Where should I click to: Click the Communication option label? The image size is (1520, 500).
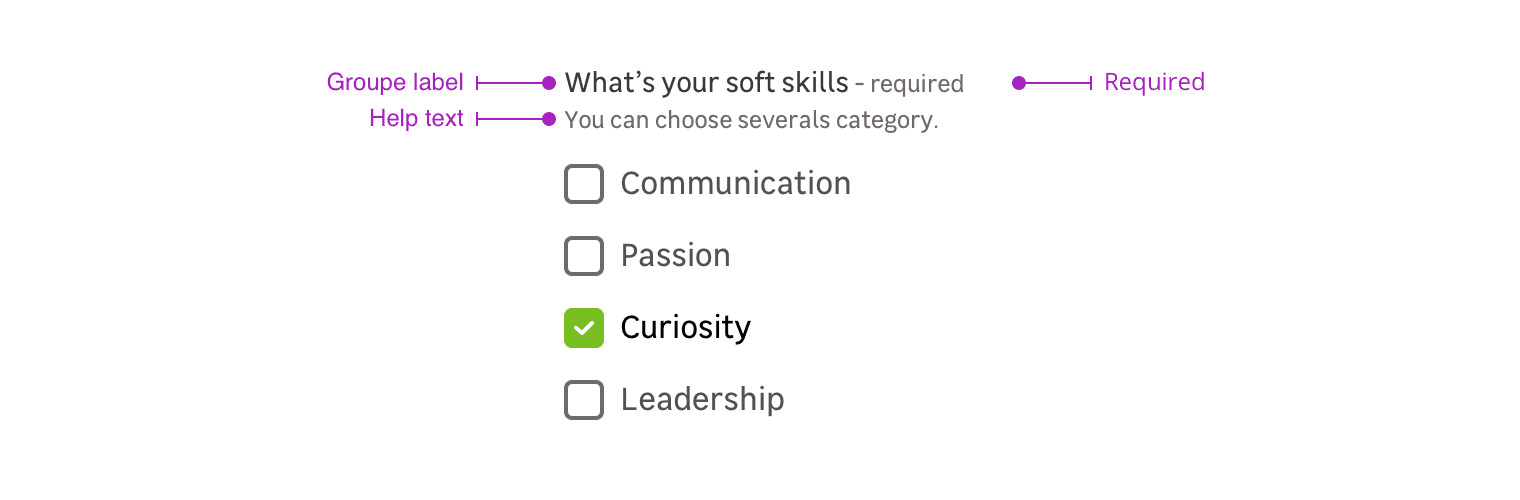735,184
